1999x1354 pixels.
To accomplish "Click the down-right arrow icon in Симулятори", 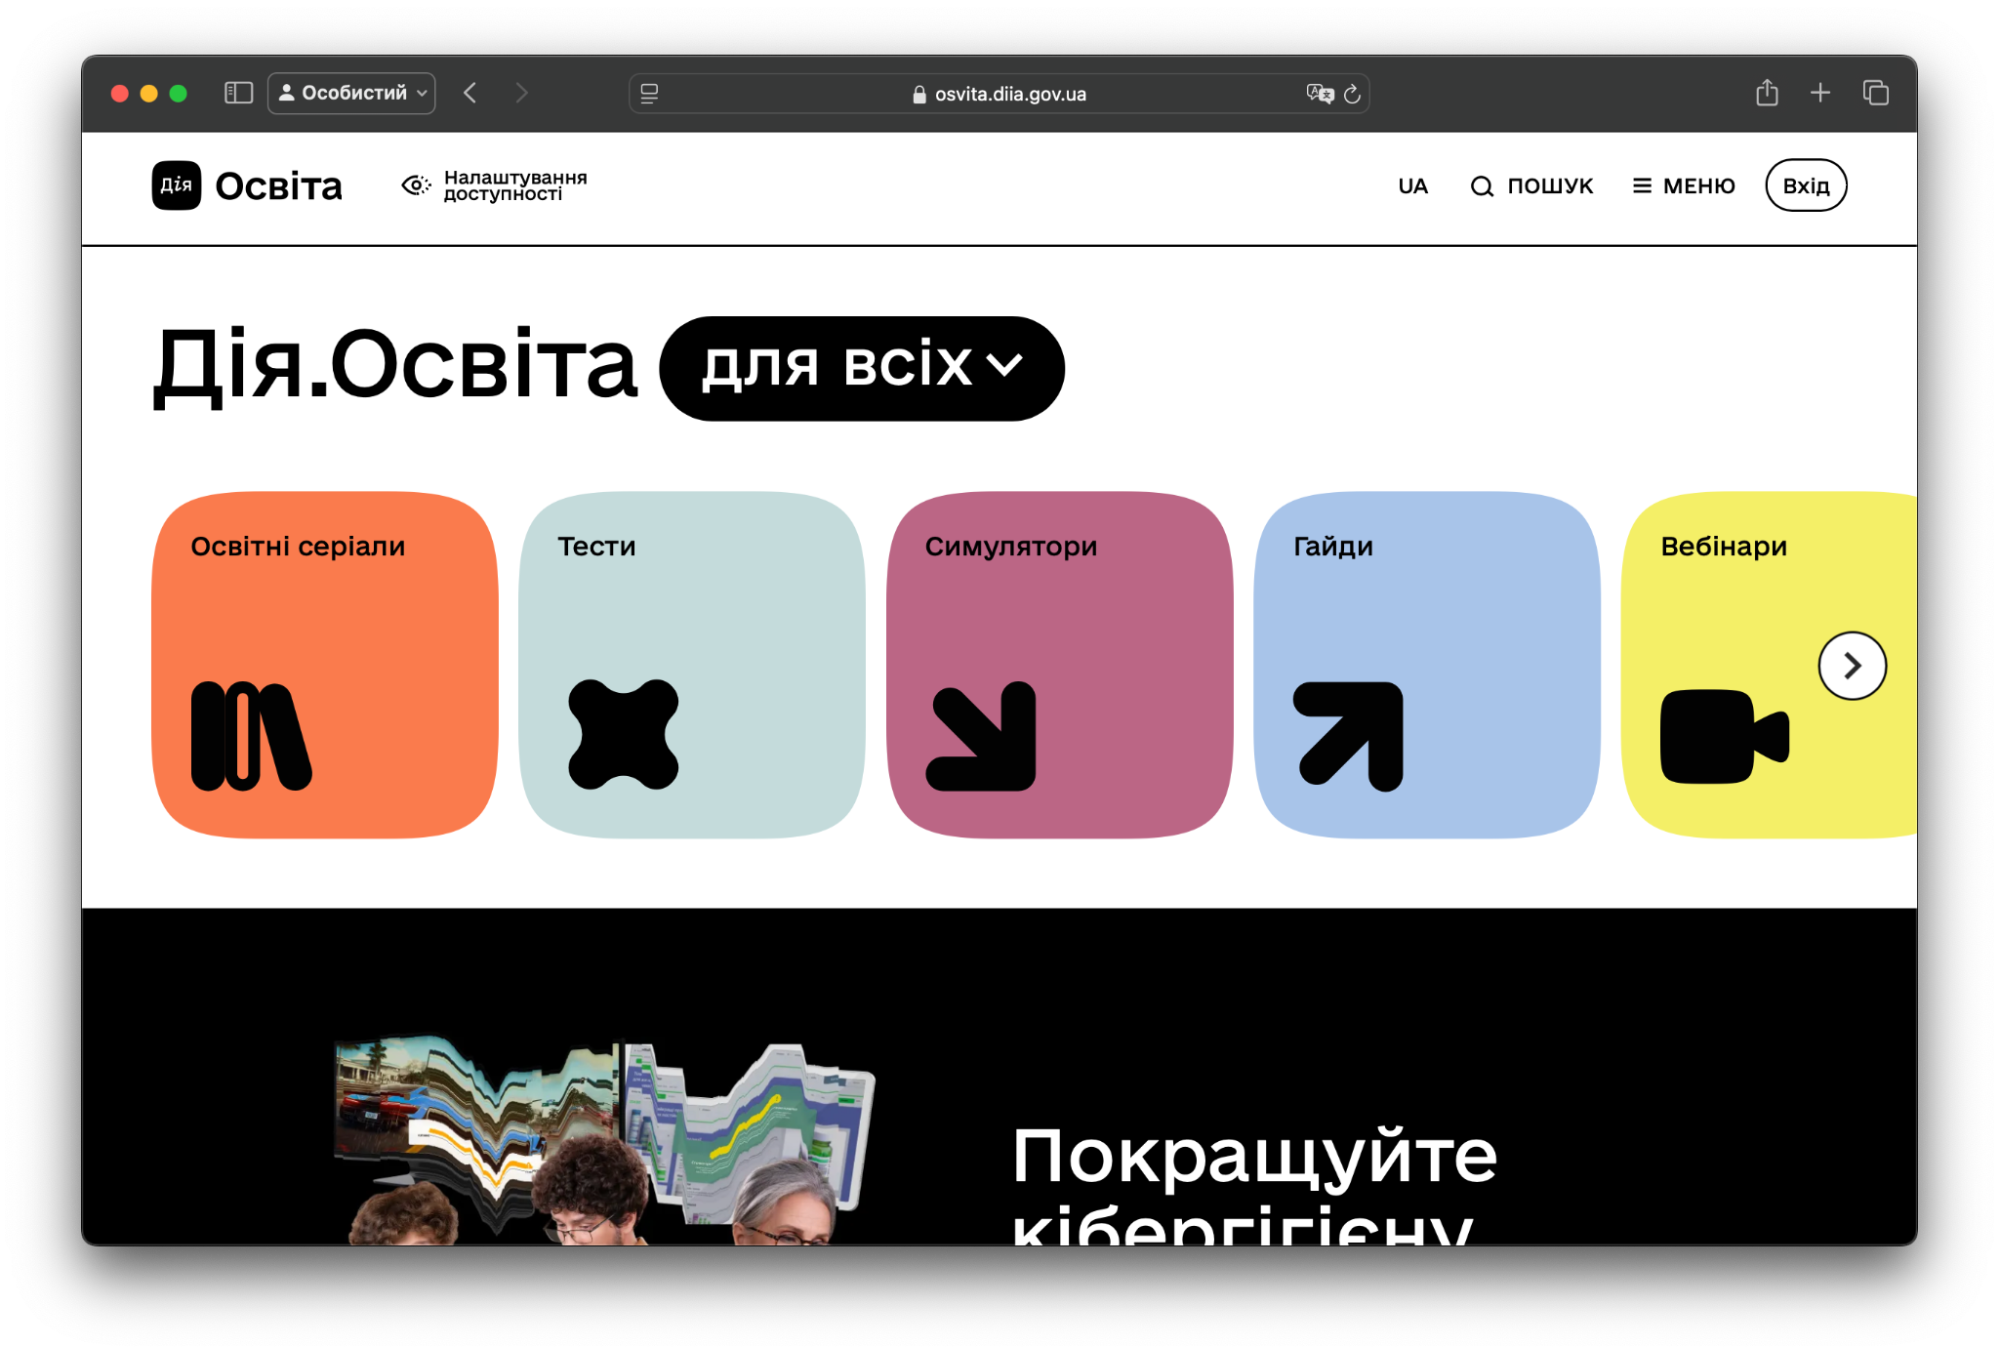I will point(982,736).
